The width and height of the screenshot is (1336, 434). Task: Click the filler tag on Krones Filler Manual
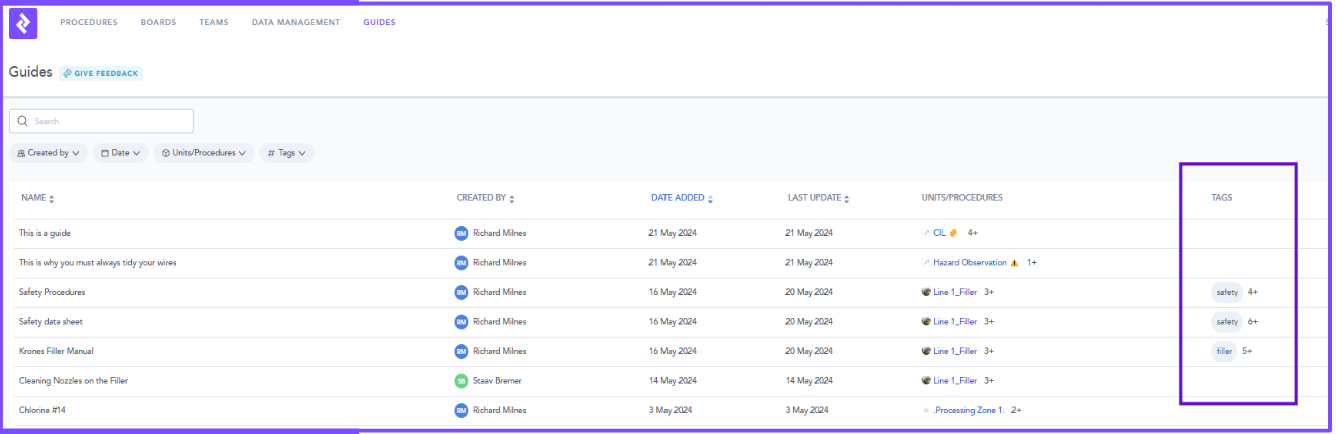pyautogui.click(x=1224, y=351)
